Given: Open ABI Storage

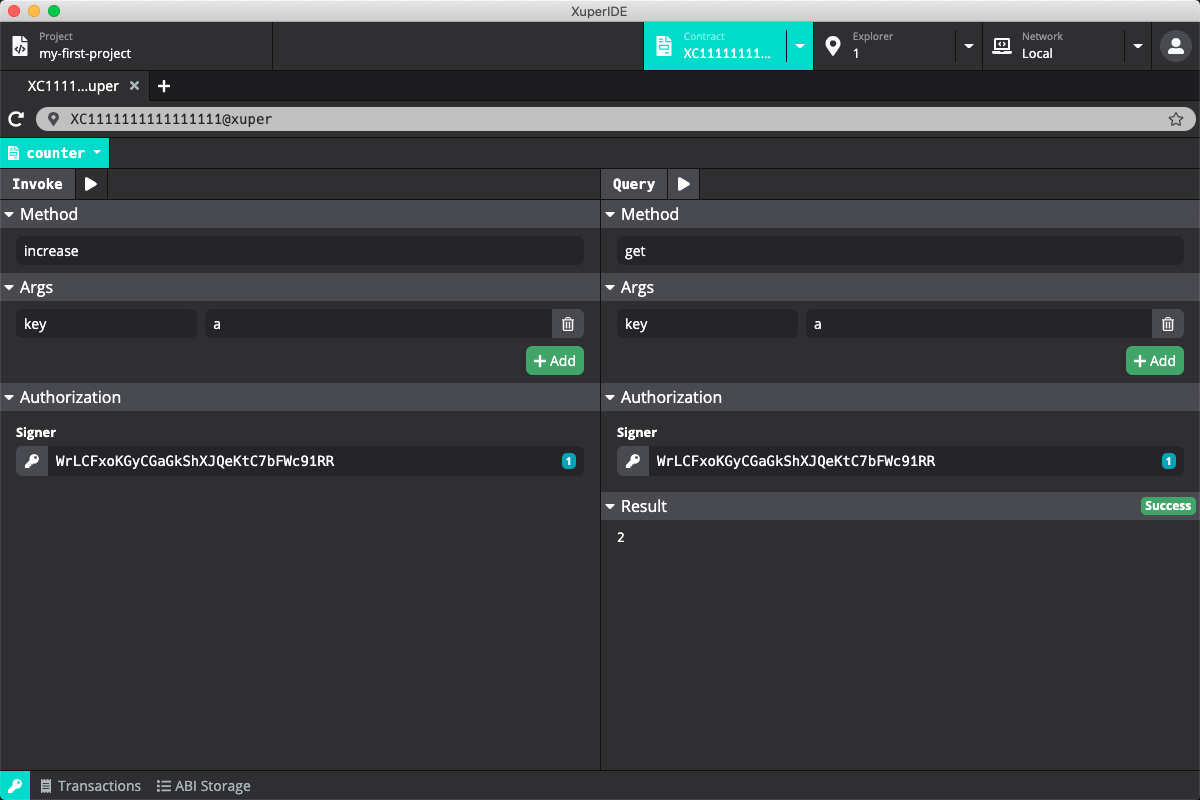Looking at the screenshot, I should [204, 786].
